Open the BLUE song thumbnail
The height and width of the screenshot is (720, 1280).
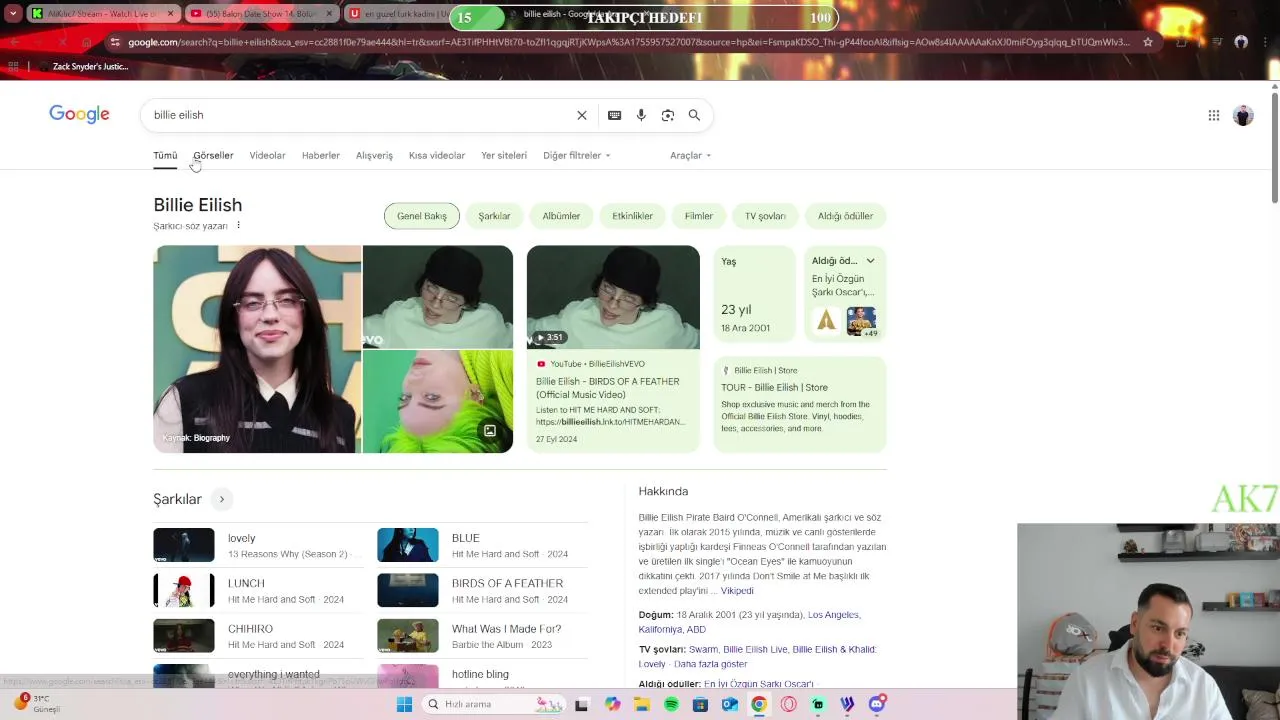408,545
